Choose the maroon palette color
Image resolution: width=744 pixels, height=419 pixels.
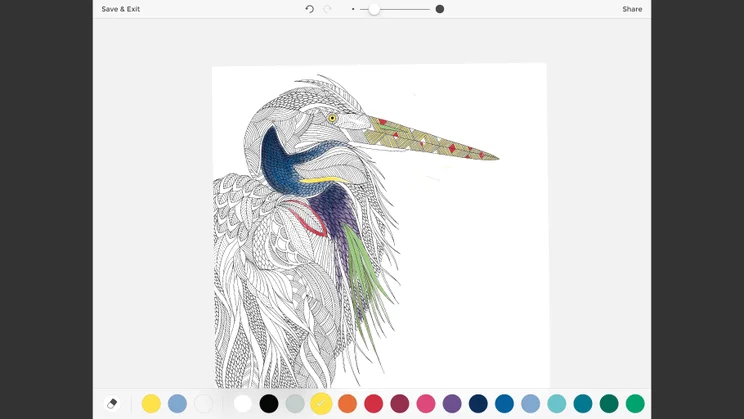coord(400,404)
